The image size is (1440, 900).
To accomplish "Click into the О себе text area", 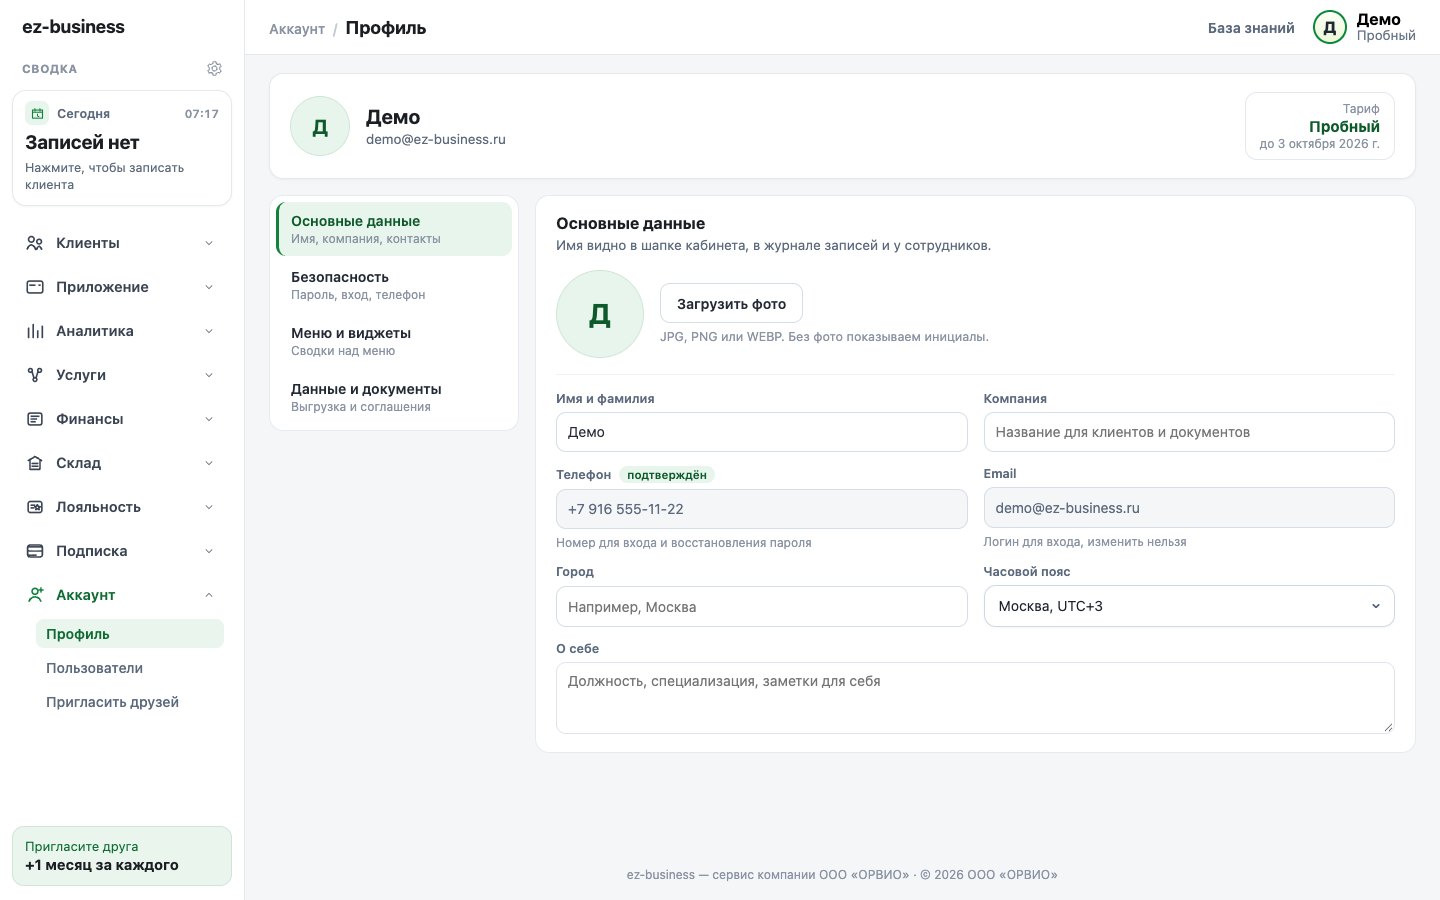I will 975,698.
